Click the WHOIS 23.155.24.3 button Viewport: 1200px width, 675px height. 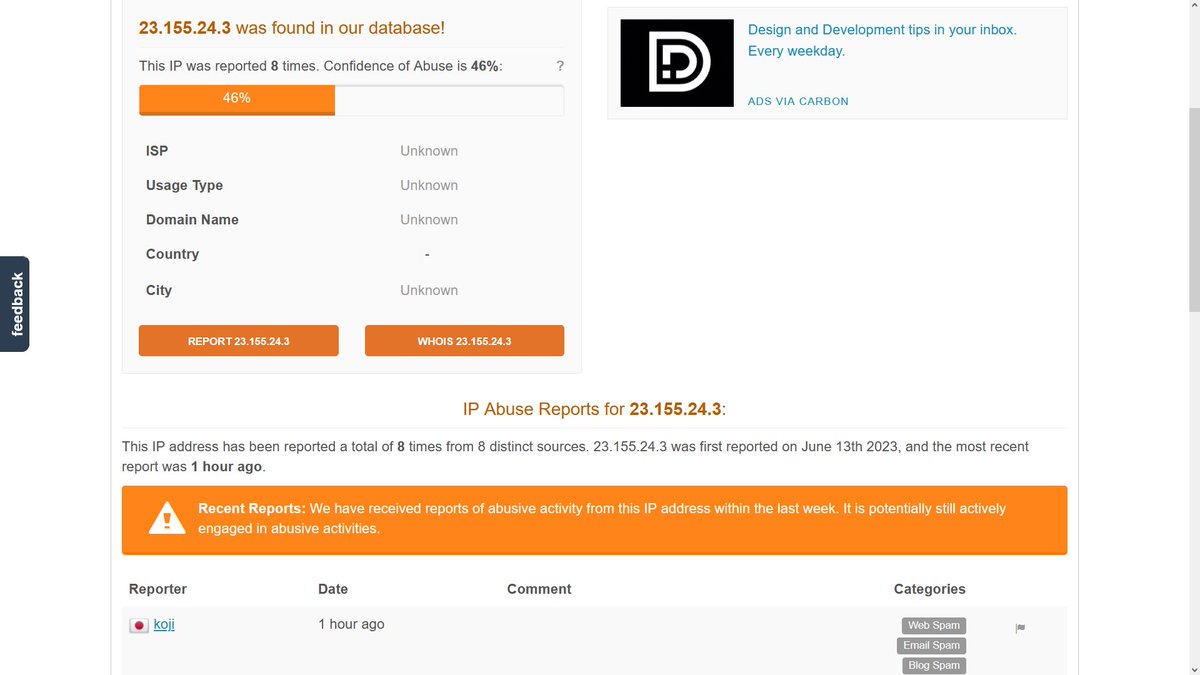(x=464, y=341)
